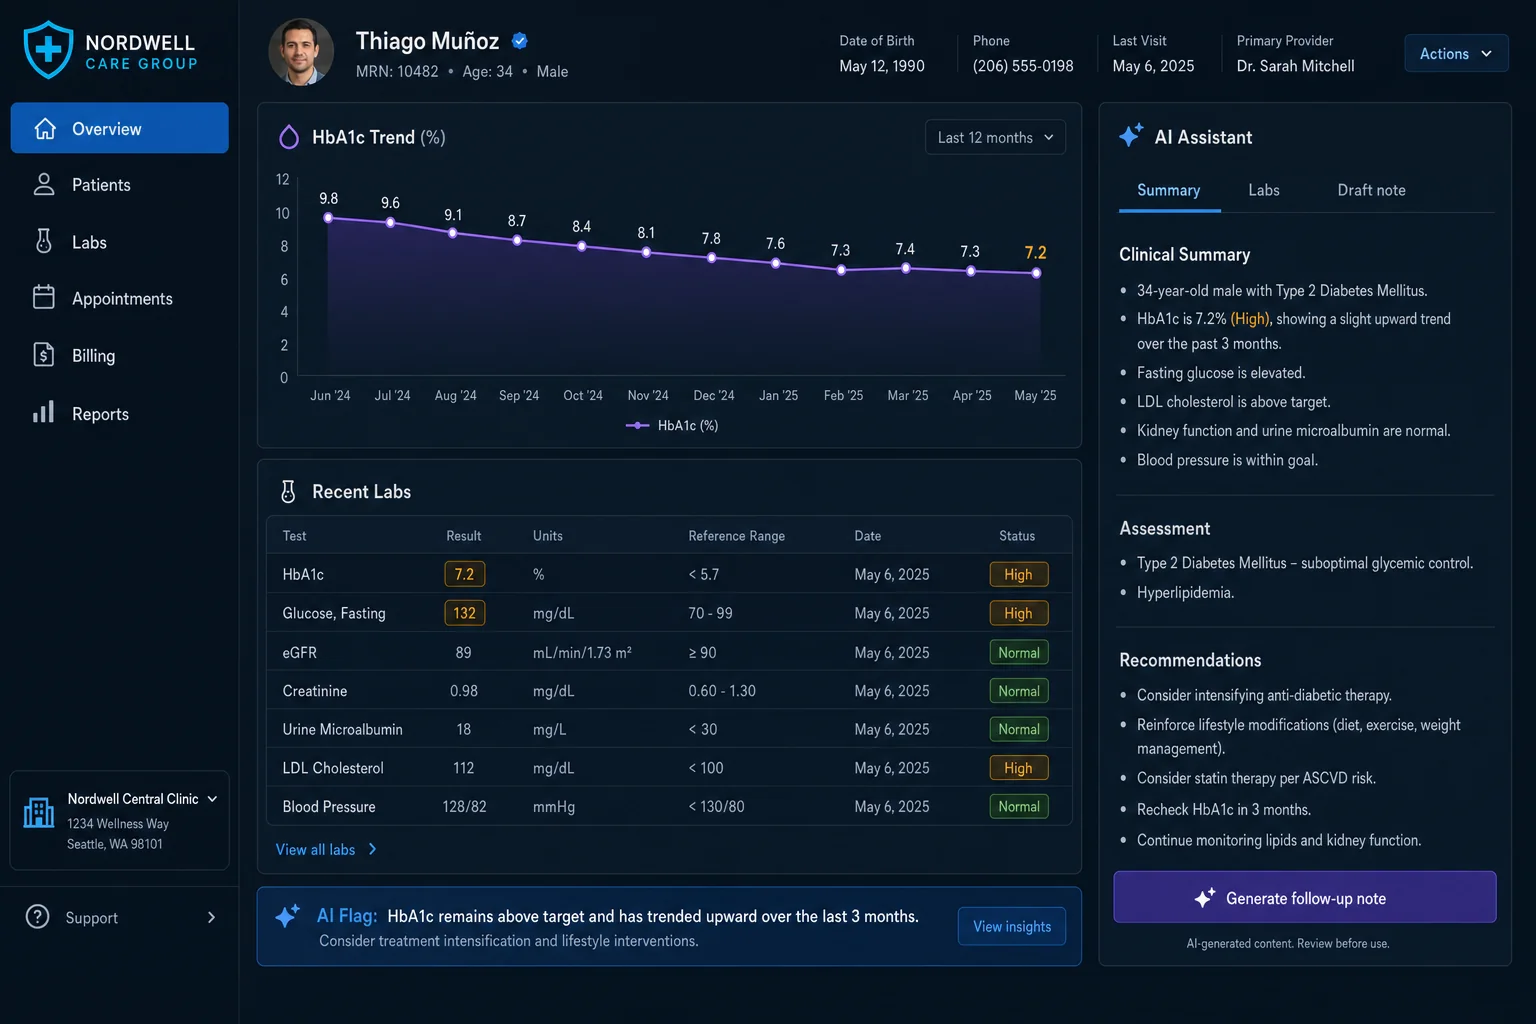Click the AI Assistant sparkle icon
This screenshot has height=1024, width=1536.
tap(1131, 135)
